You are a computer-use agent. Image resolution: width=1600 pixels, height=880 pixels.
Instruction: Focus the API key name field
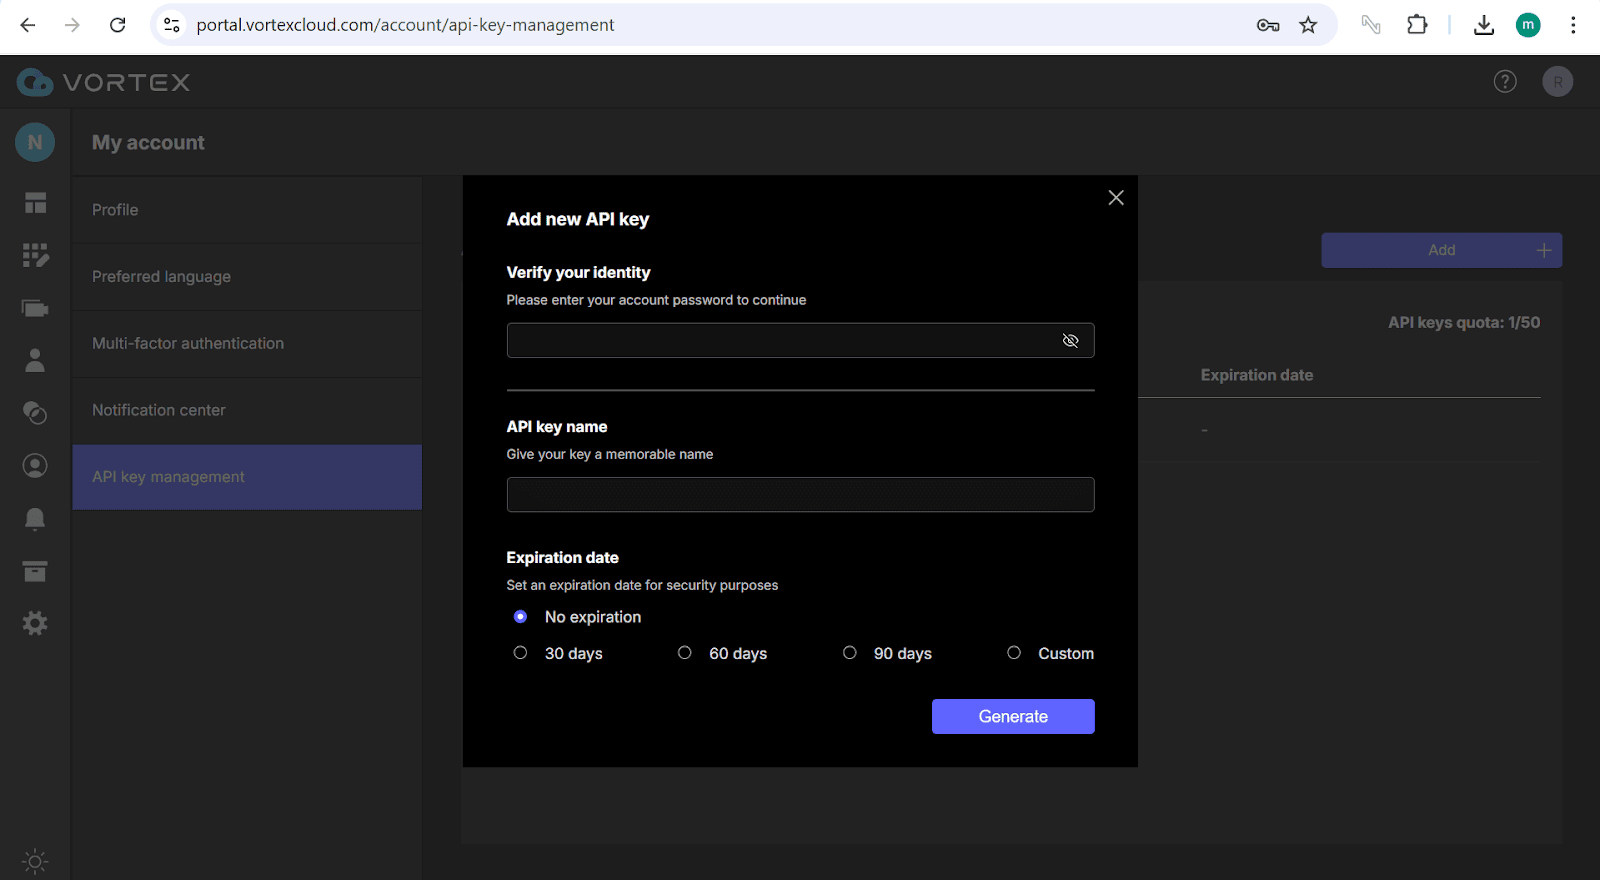[800, 495]
